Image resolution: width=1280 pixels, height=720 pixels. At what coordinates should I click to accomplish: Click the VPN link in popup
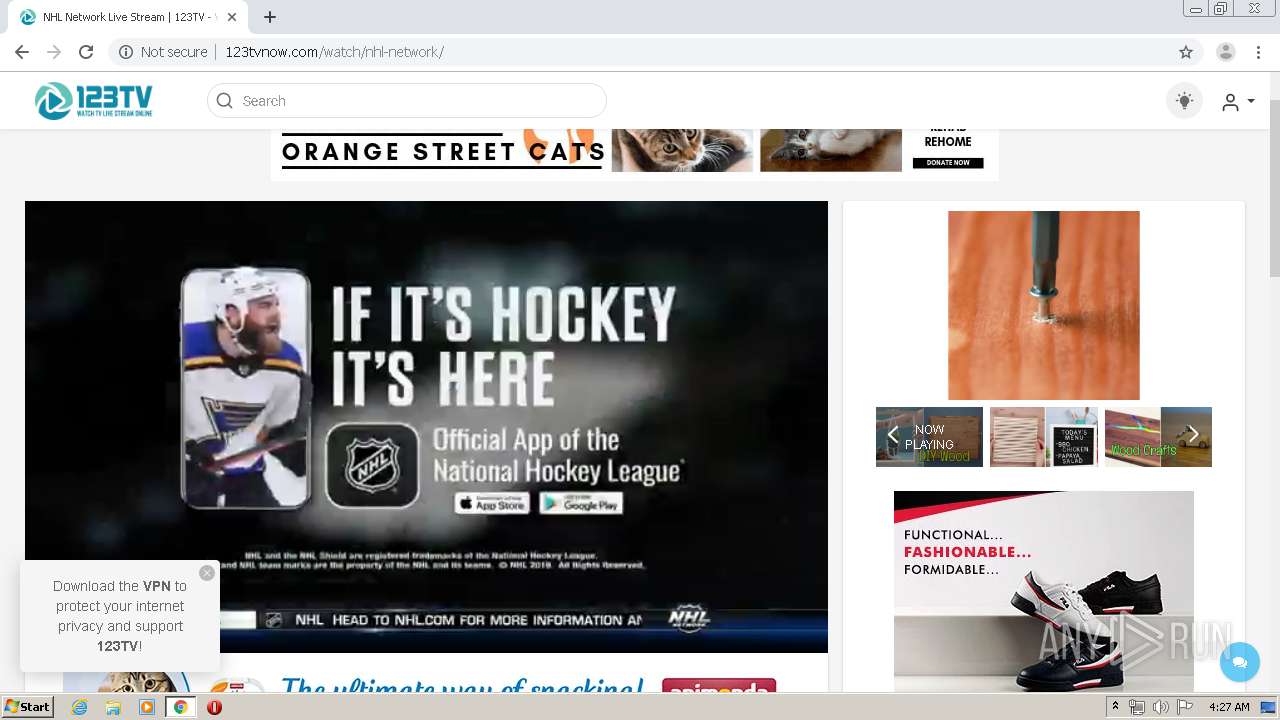point(157,586)
